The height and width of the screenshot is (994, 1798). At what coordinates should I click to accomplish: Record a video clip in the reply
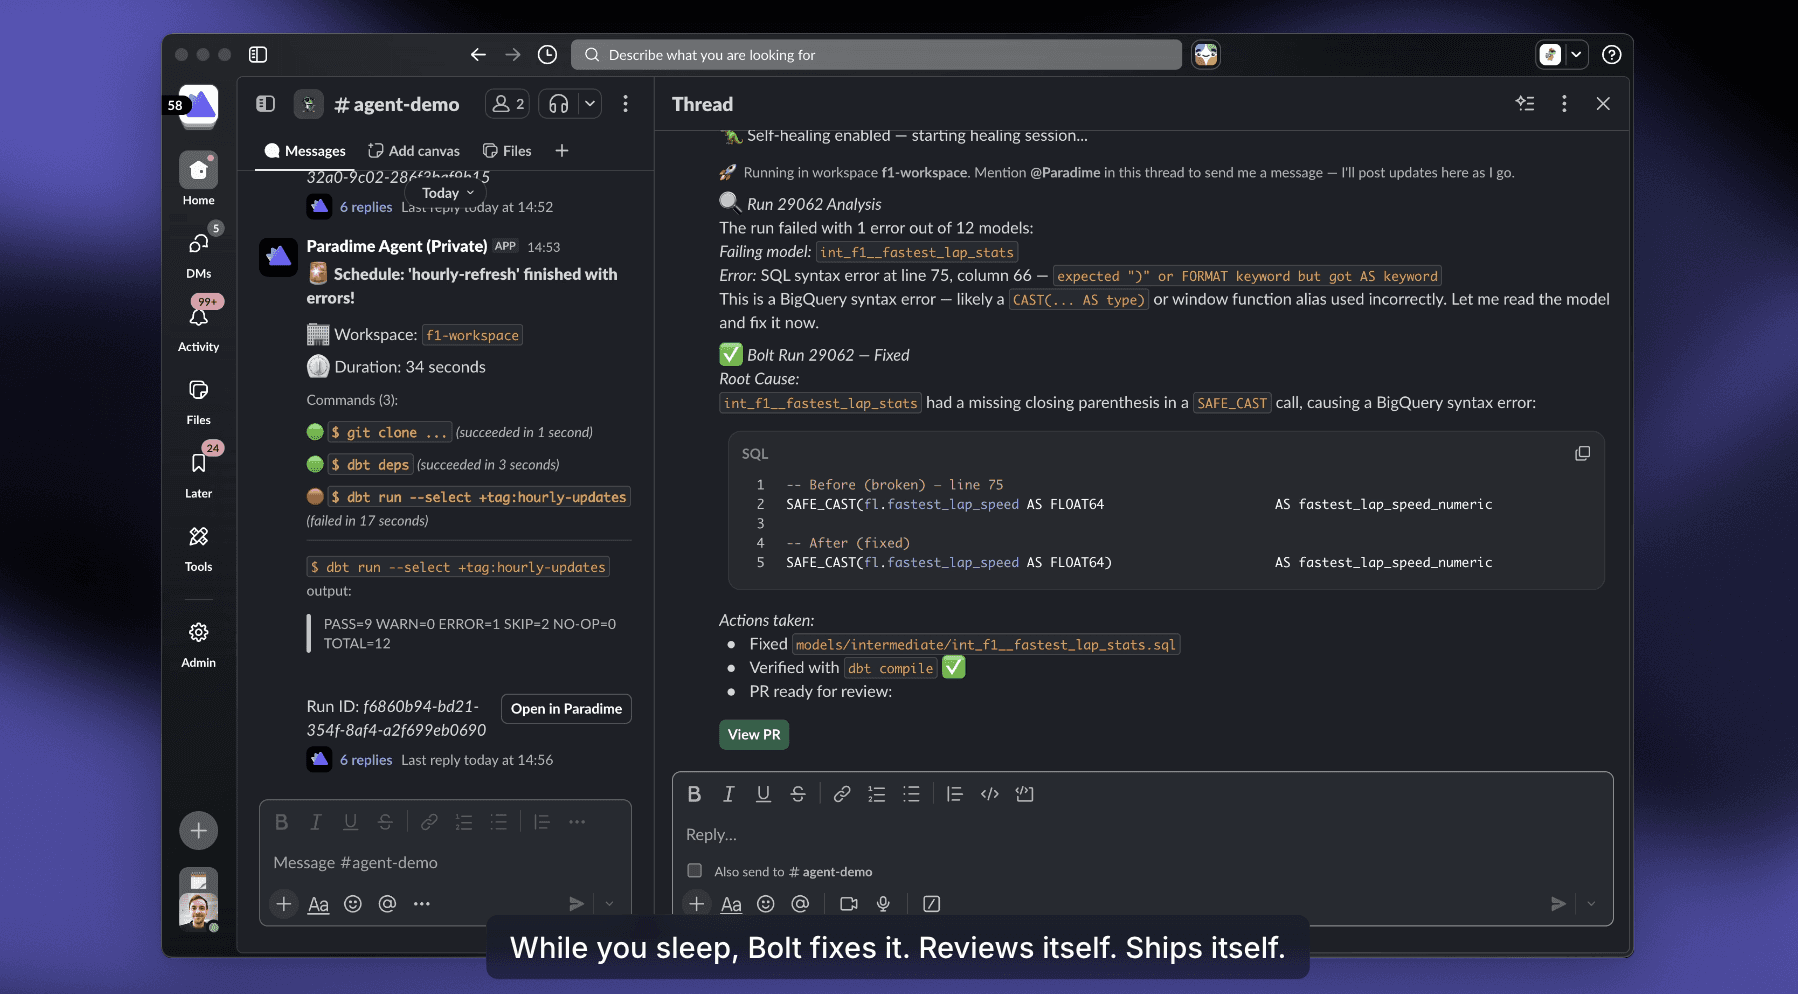pyautogui.click(x=849, y=903)
